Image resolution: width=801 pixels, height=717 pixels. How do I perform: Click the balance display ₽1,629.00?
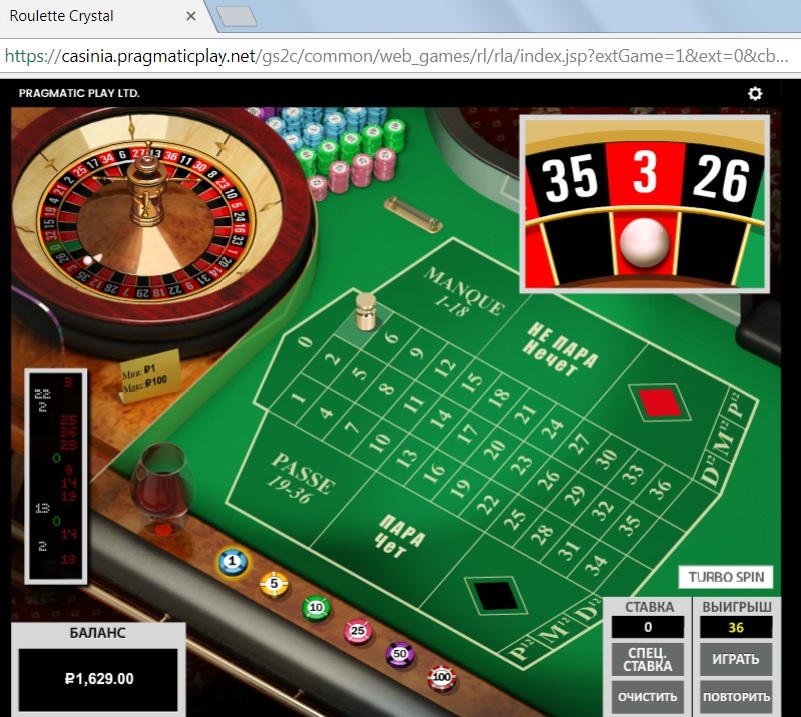tap(99, 679)
